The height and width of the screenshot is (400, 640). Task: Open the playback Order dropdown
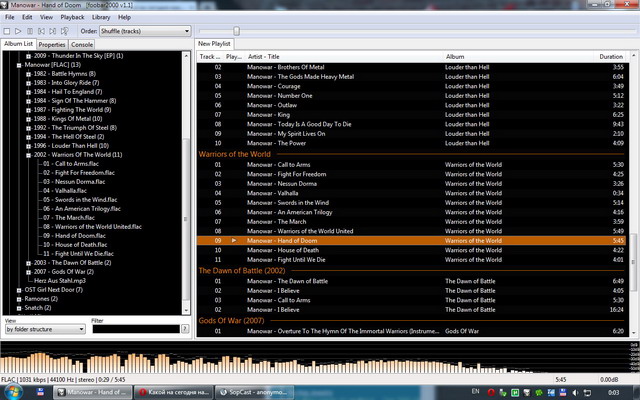click(x=145, y=31)
